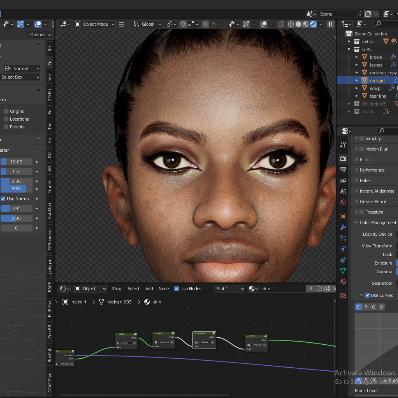The width and height of the screenshot is (398, 398).
Task: Click the 3D viewport editor type icon
Action: [64, 24]
